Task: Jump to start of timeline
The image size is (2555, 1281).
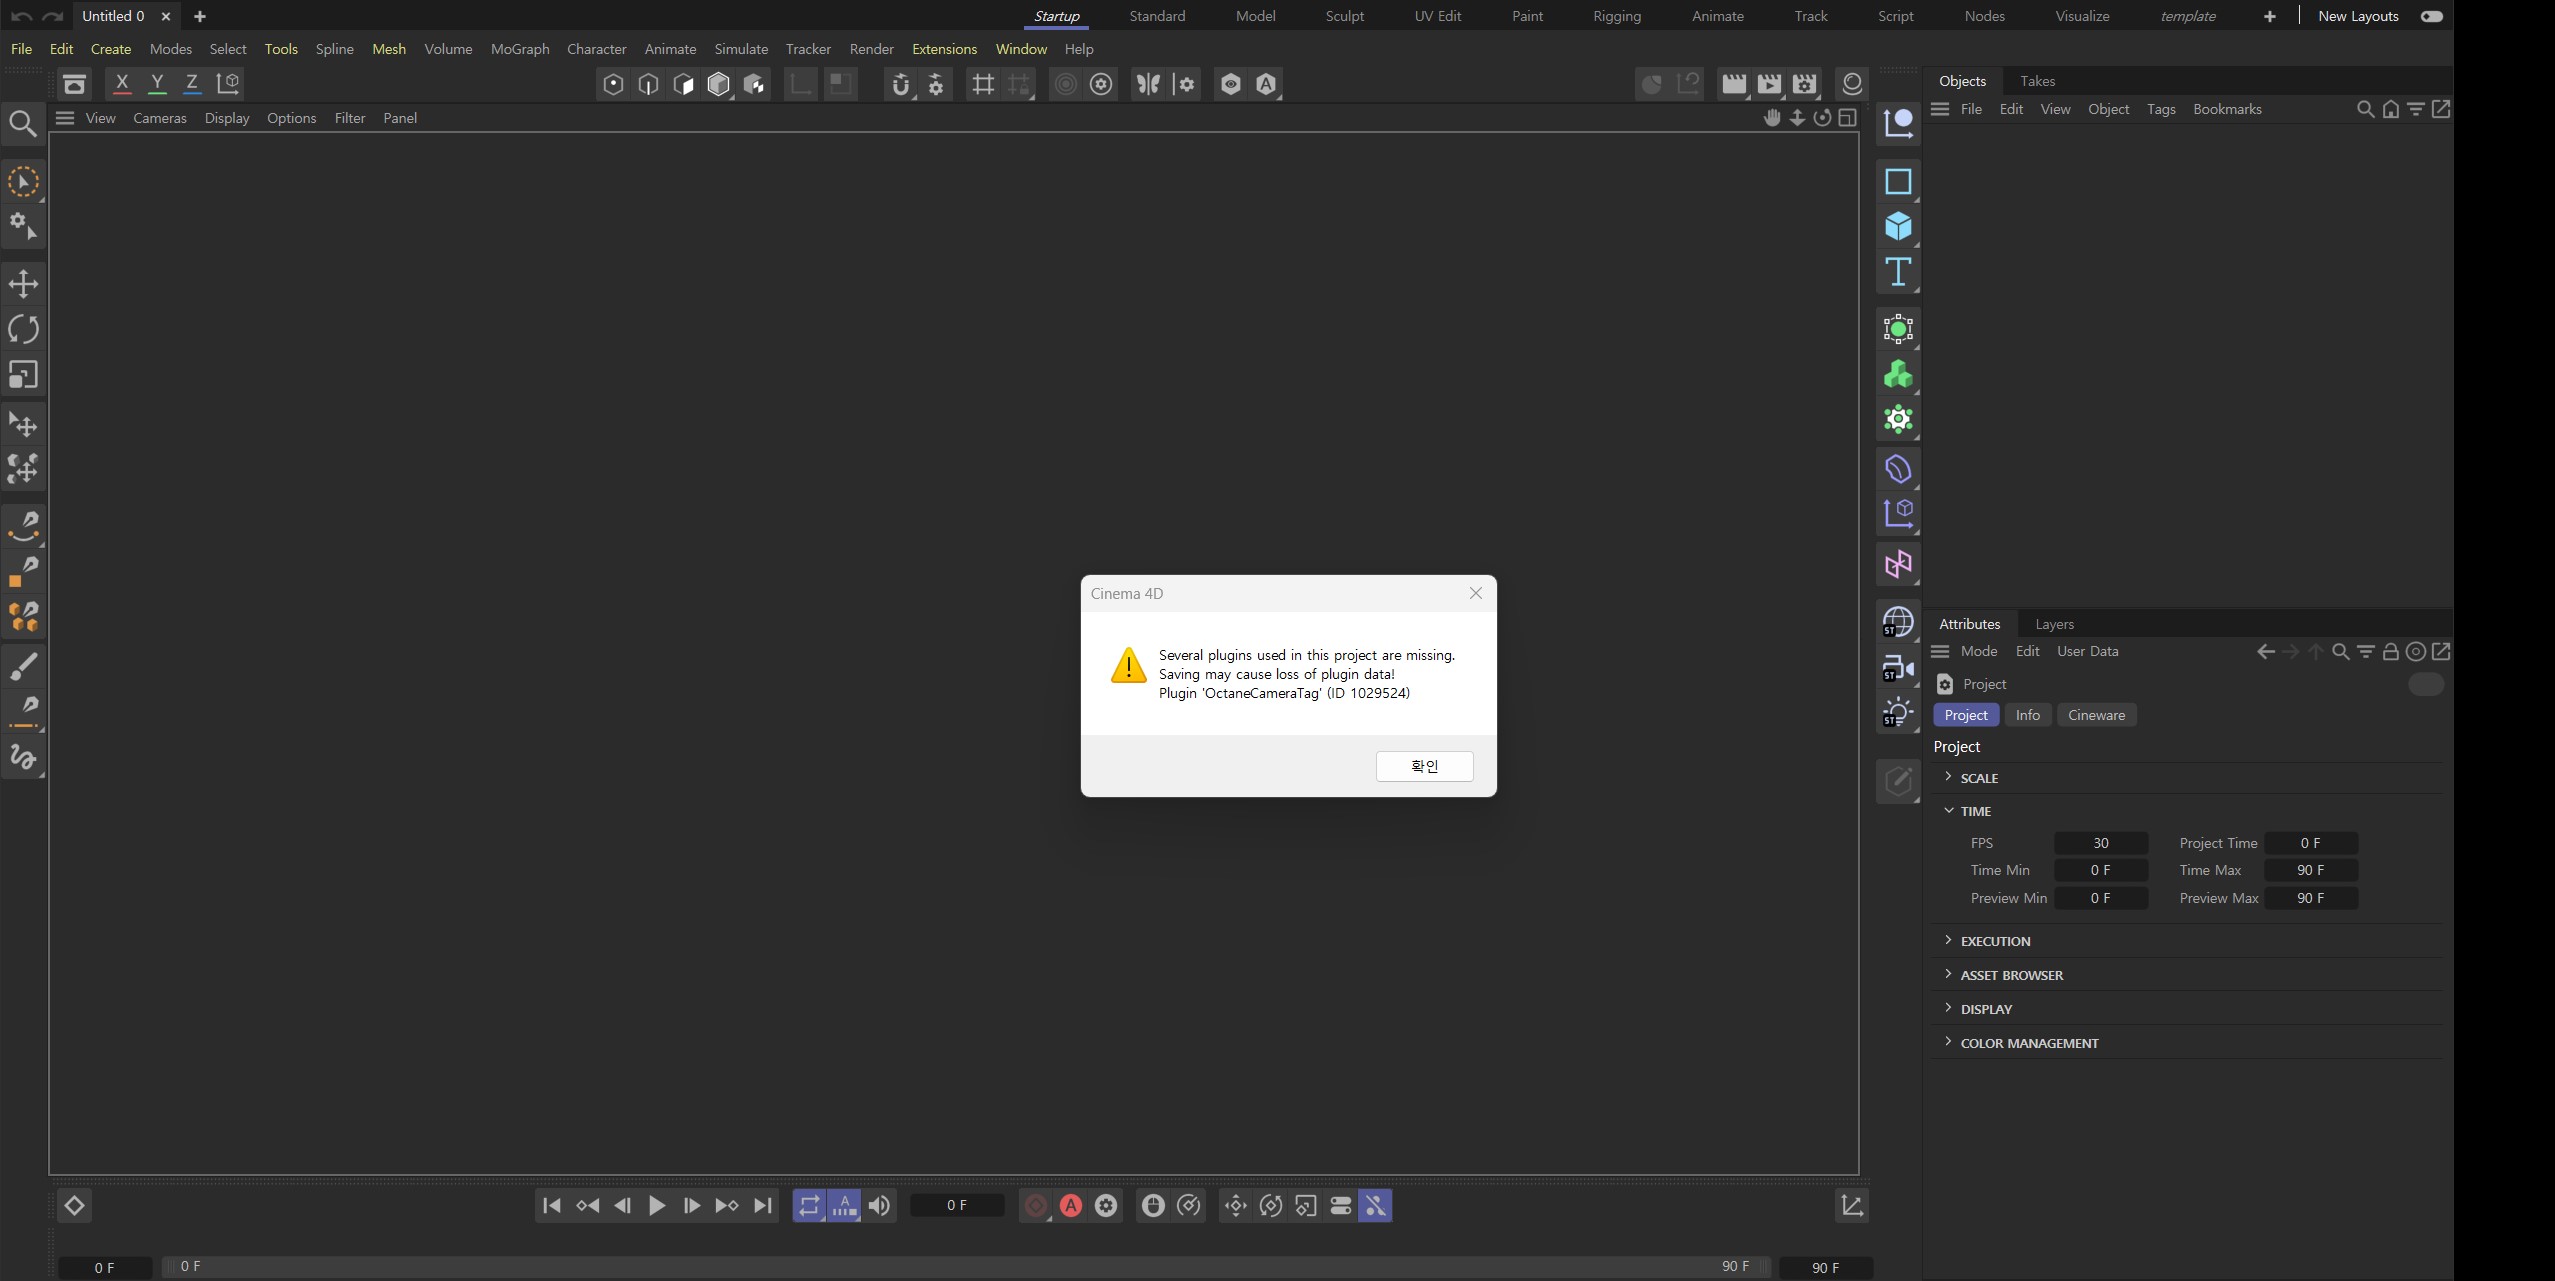Action: click(552, 1205)
